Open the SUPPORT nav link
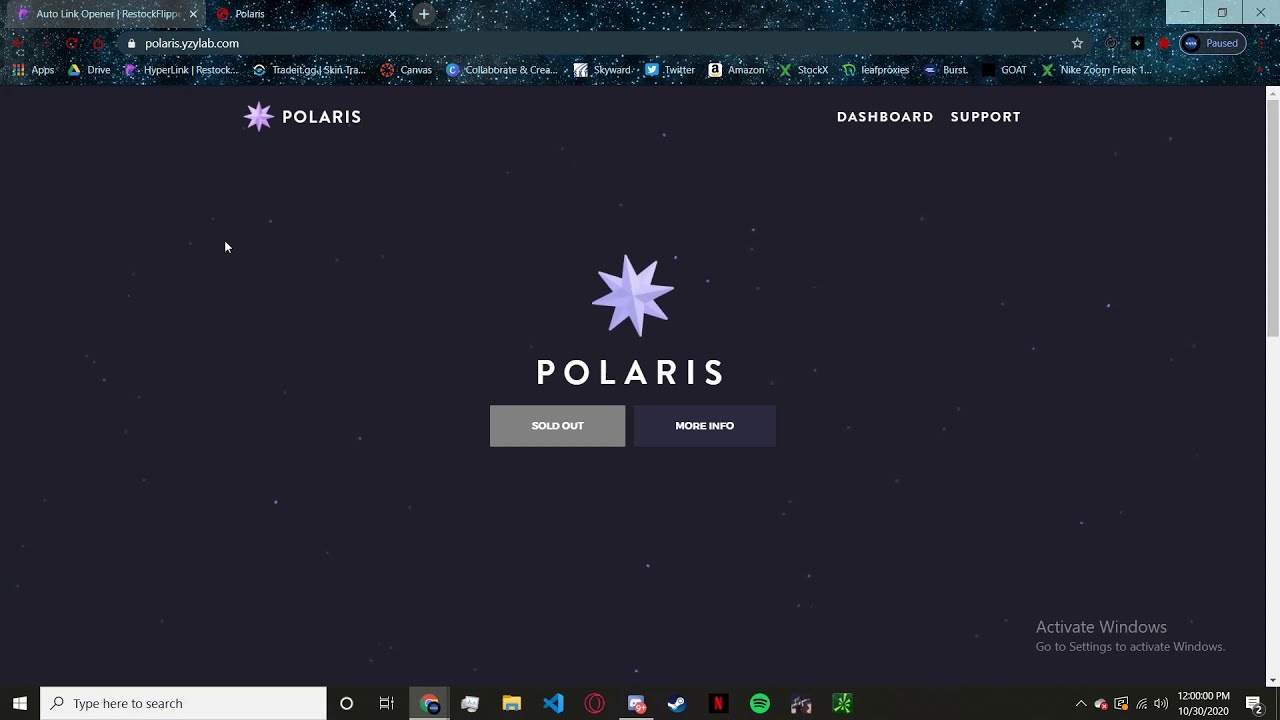Image resolution: width=1280 pixels, height=720 pixels. pos(985,117)
